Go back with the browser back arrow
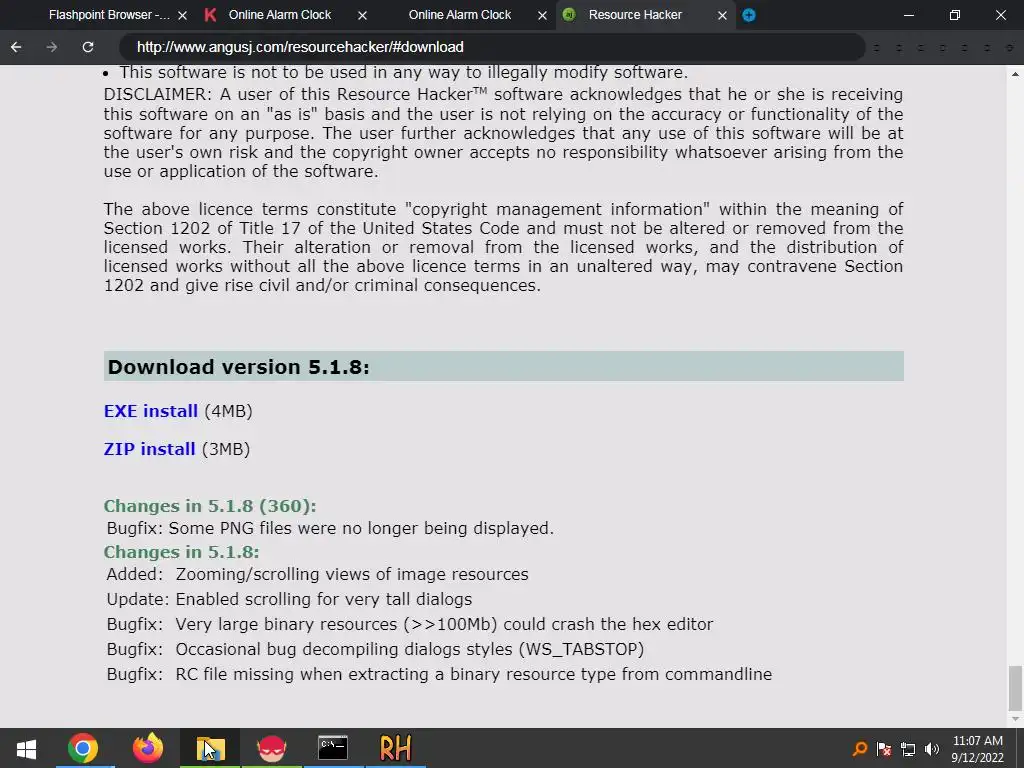The width and height of the screenshot is (1024, 768). point(16,47)
